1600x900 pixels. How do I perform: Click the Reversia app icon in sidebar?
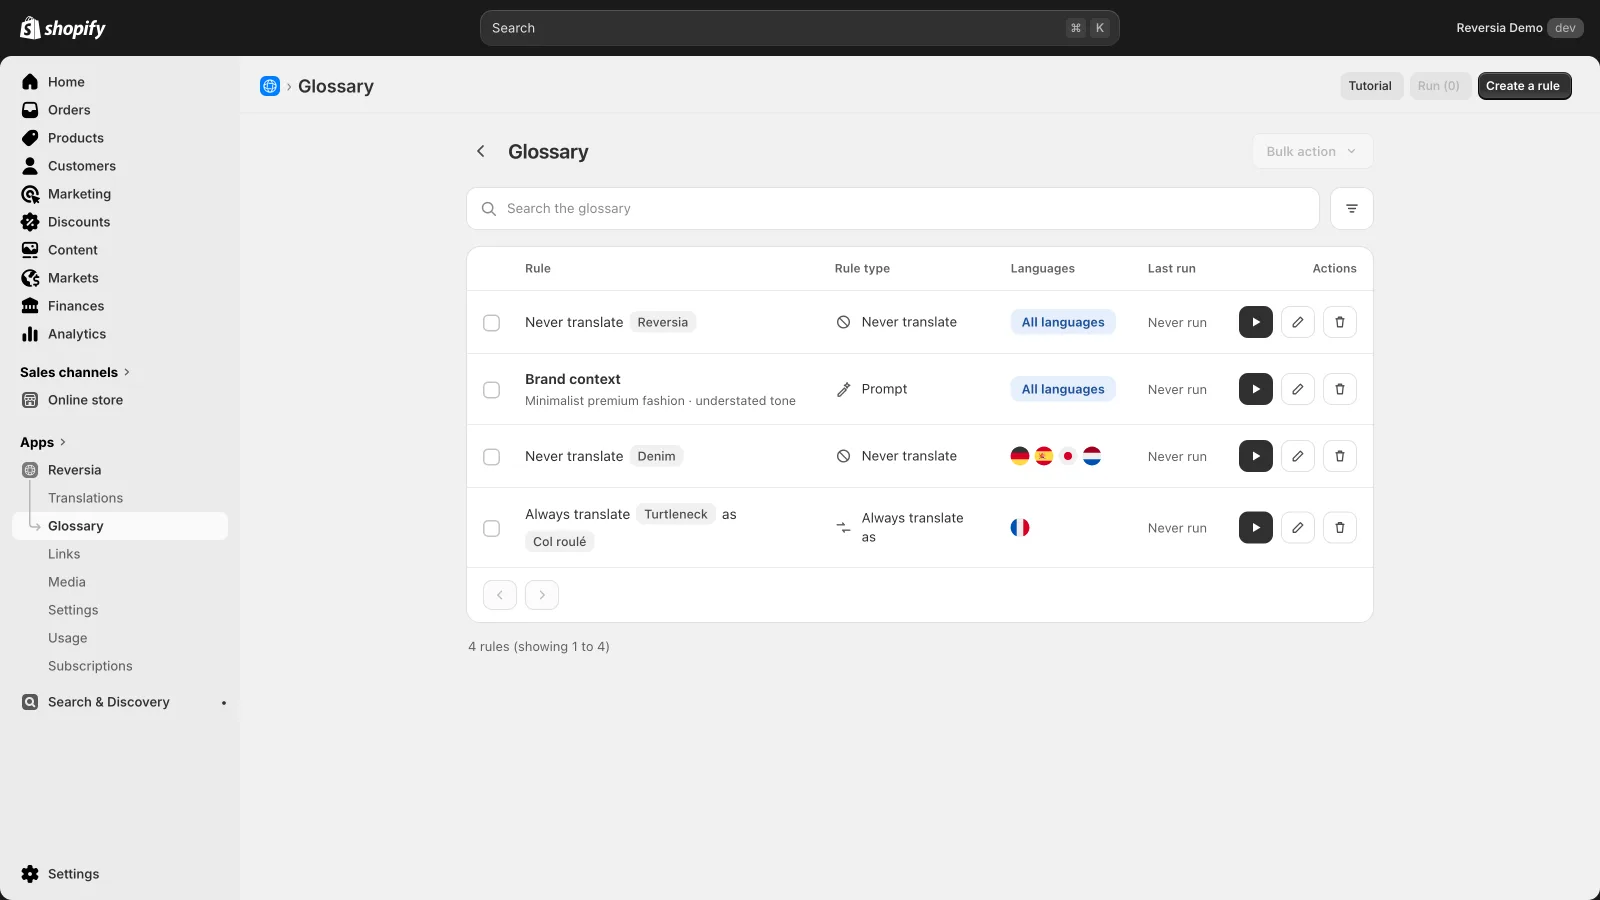point(30,470)
